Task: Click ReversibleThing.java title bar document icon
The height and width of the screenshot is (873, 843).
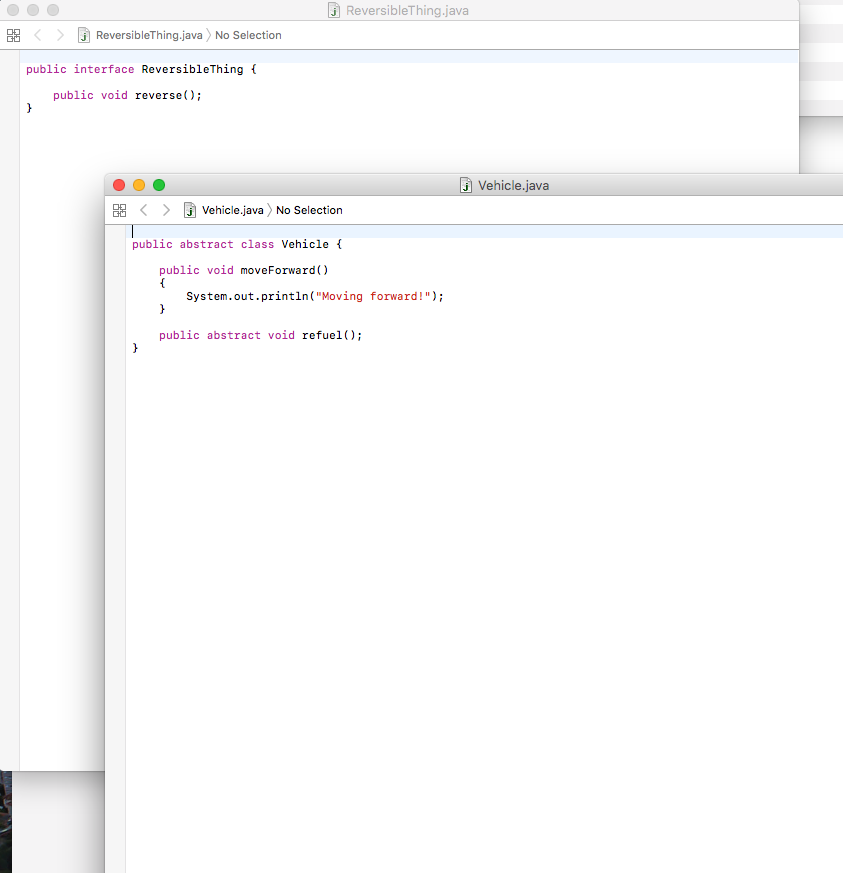Action: [334, 11]
